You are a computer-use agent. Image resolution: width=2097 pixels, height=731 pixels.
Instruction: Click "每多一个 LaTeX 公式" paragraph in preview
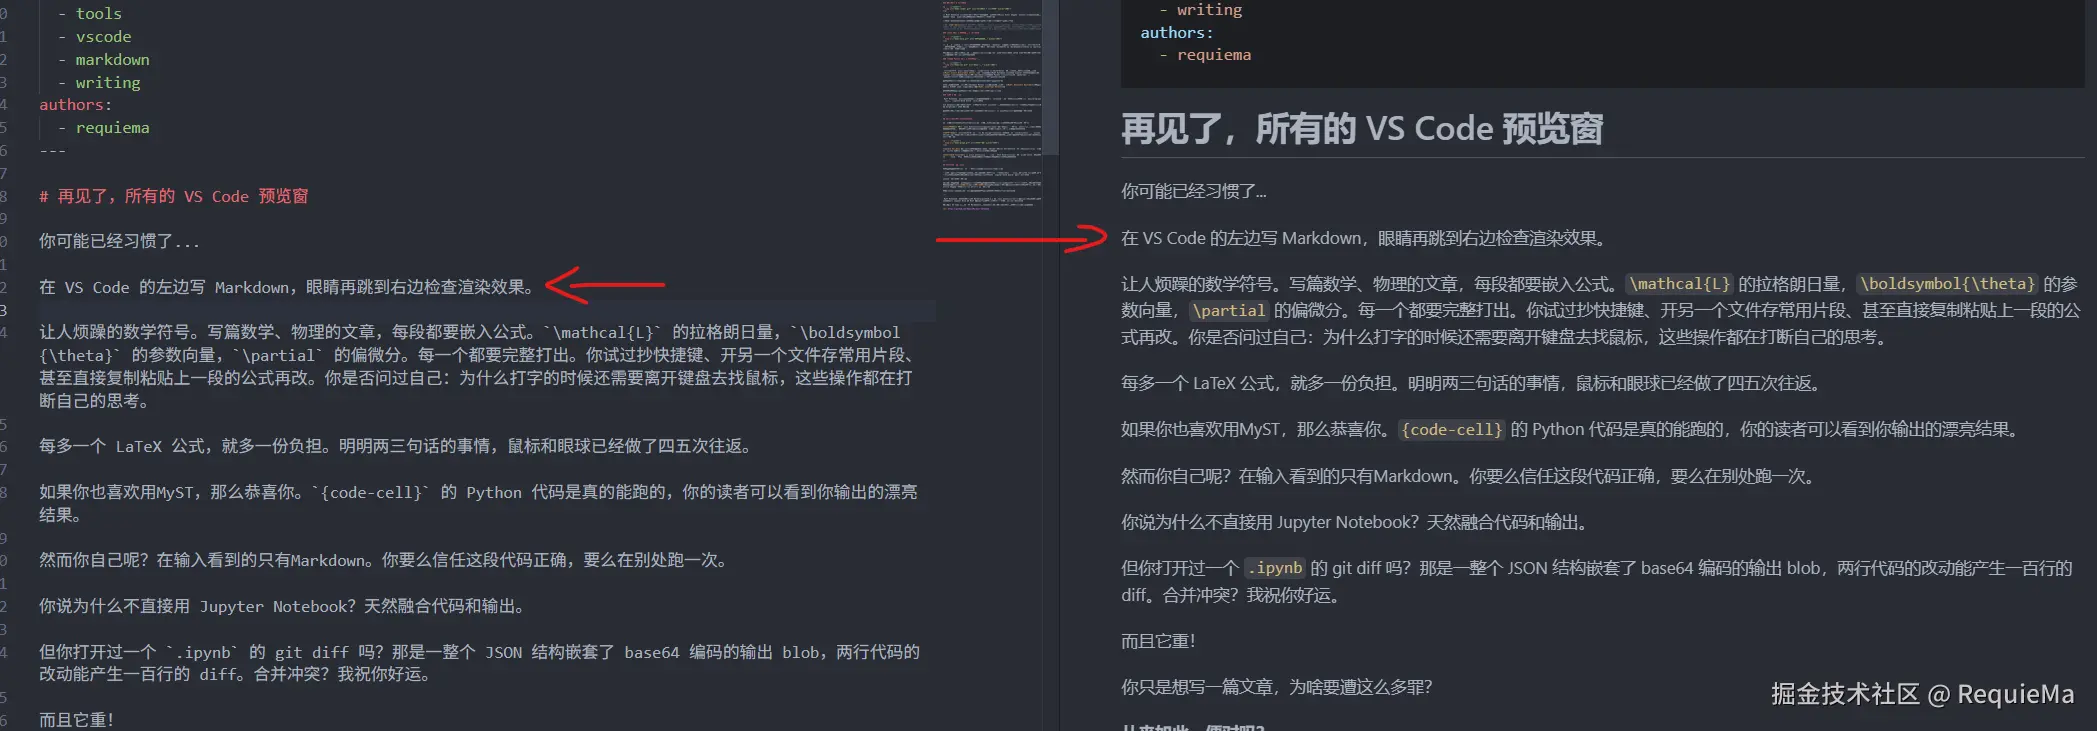1473,383
